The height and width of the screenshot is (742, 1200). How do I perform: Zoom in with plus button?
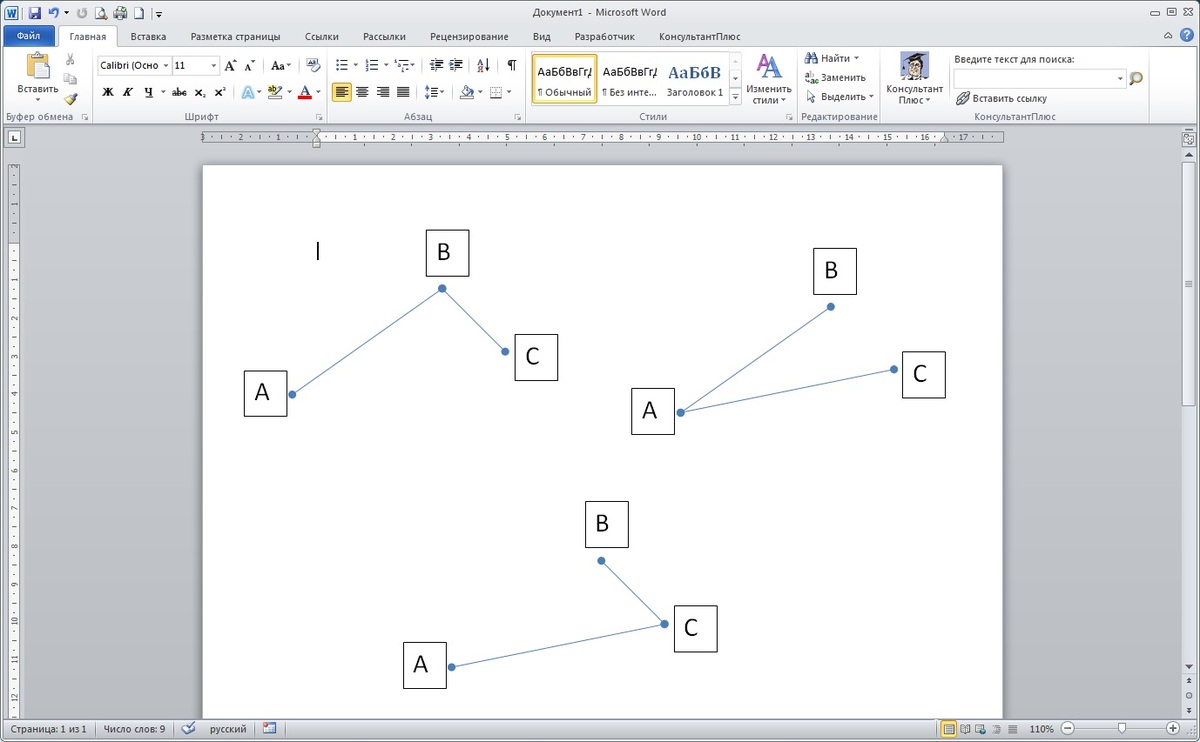(1172, 729)
